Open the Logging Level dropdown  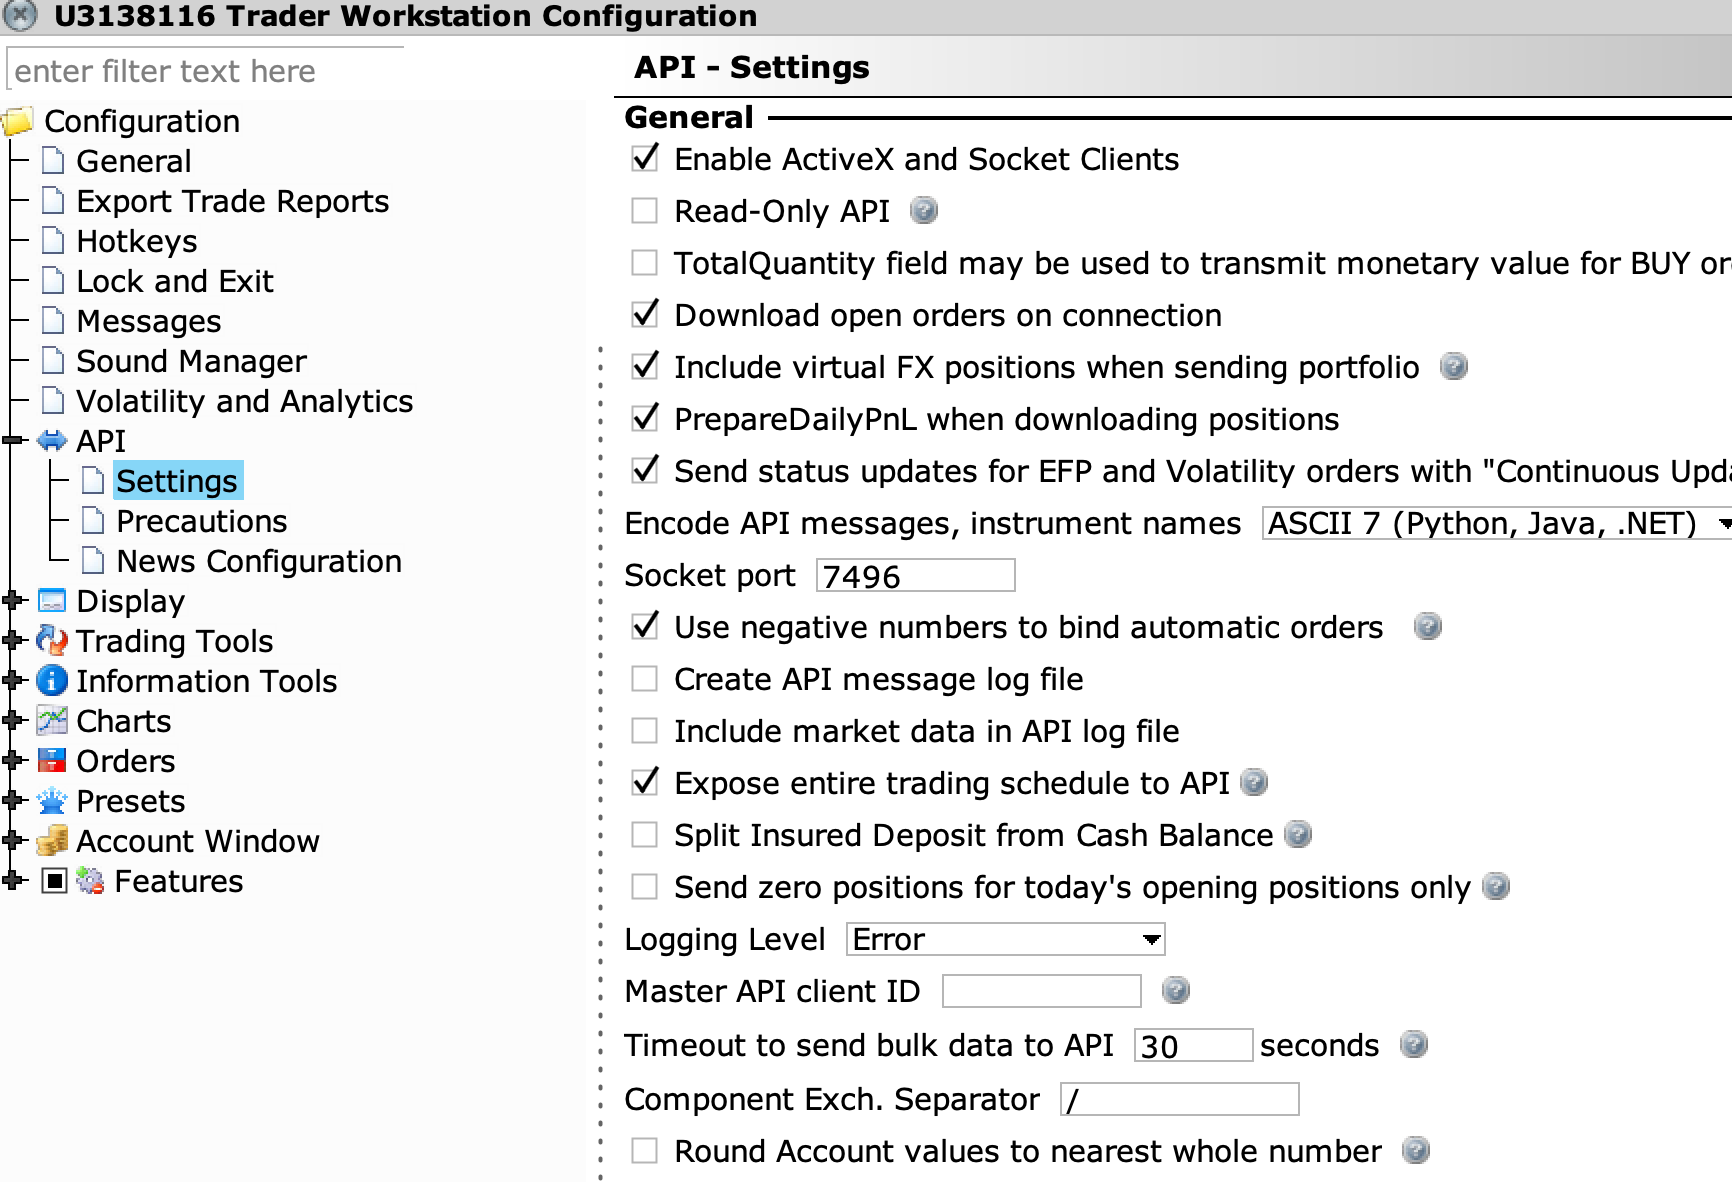coord(1005,939)
